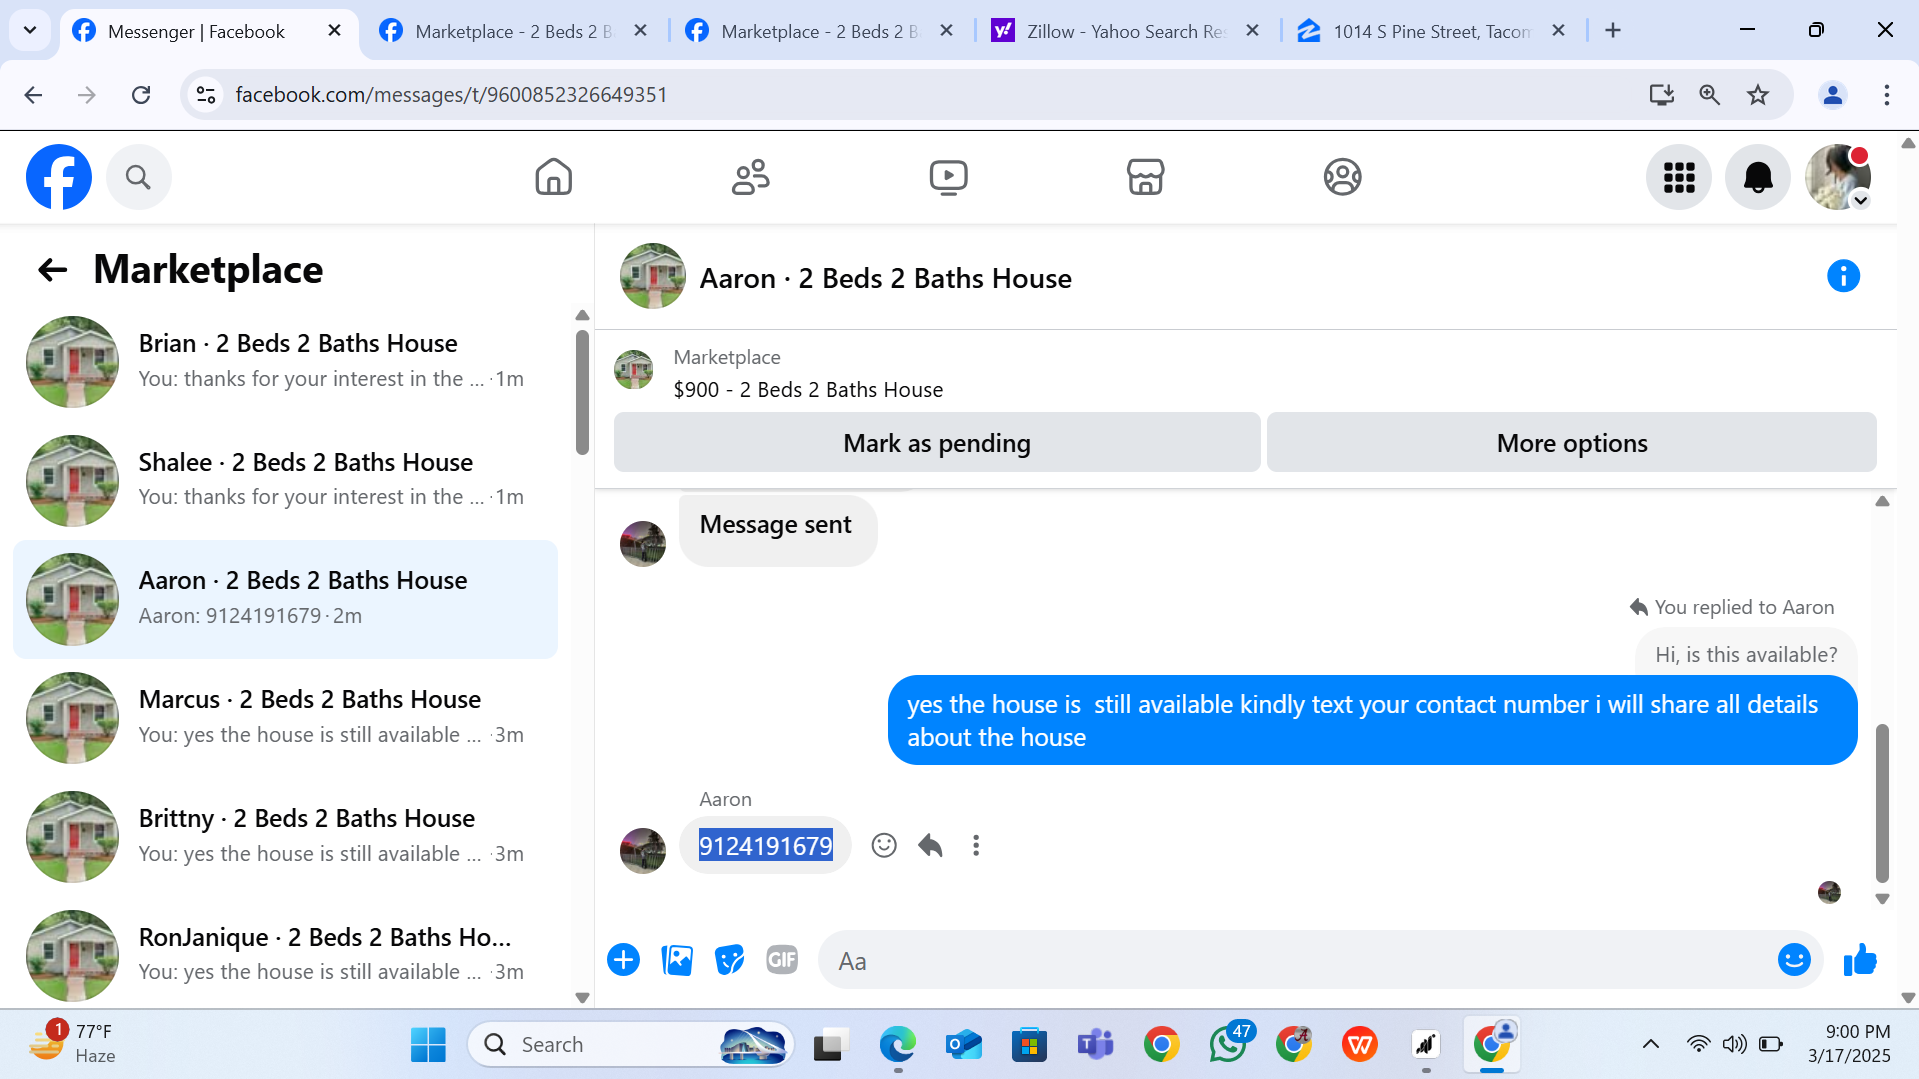Open Shalee's 2 Beds 2 Baths conversation

(285, 480)
